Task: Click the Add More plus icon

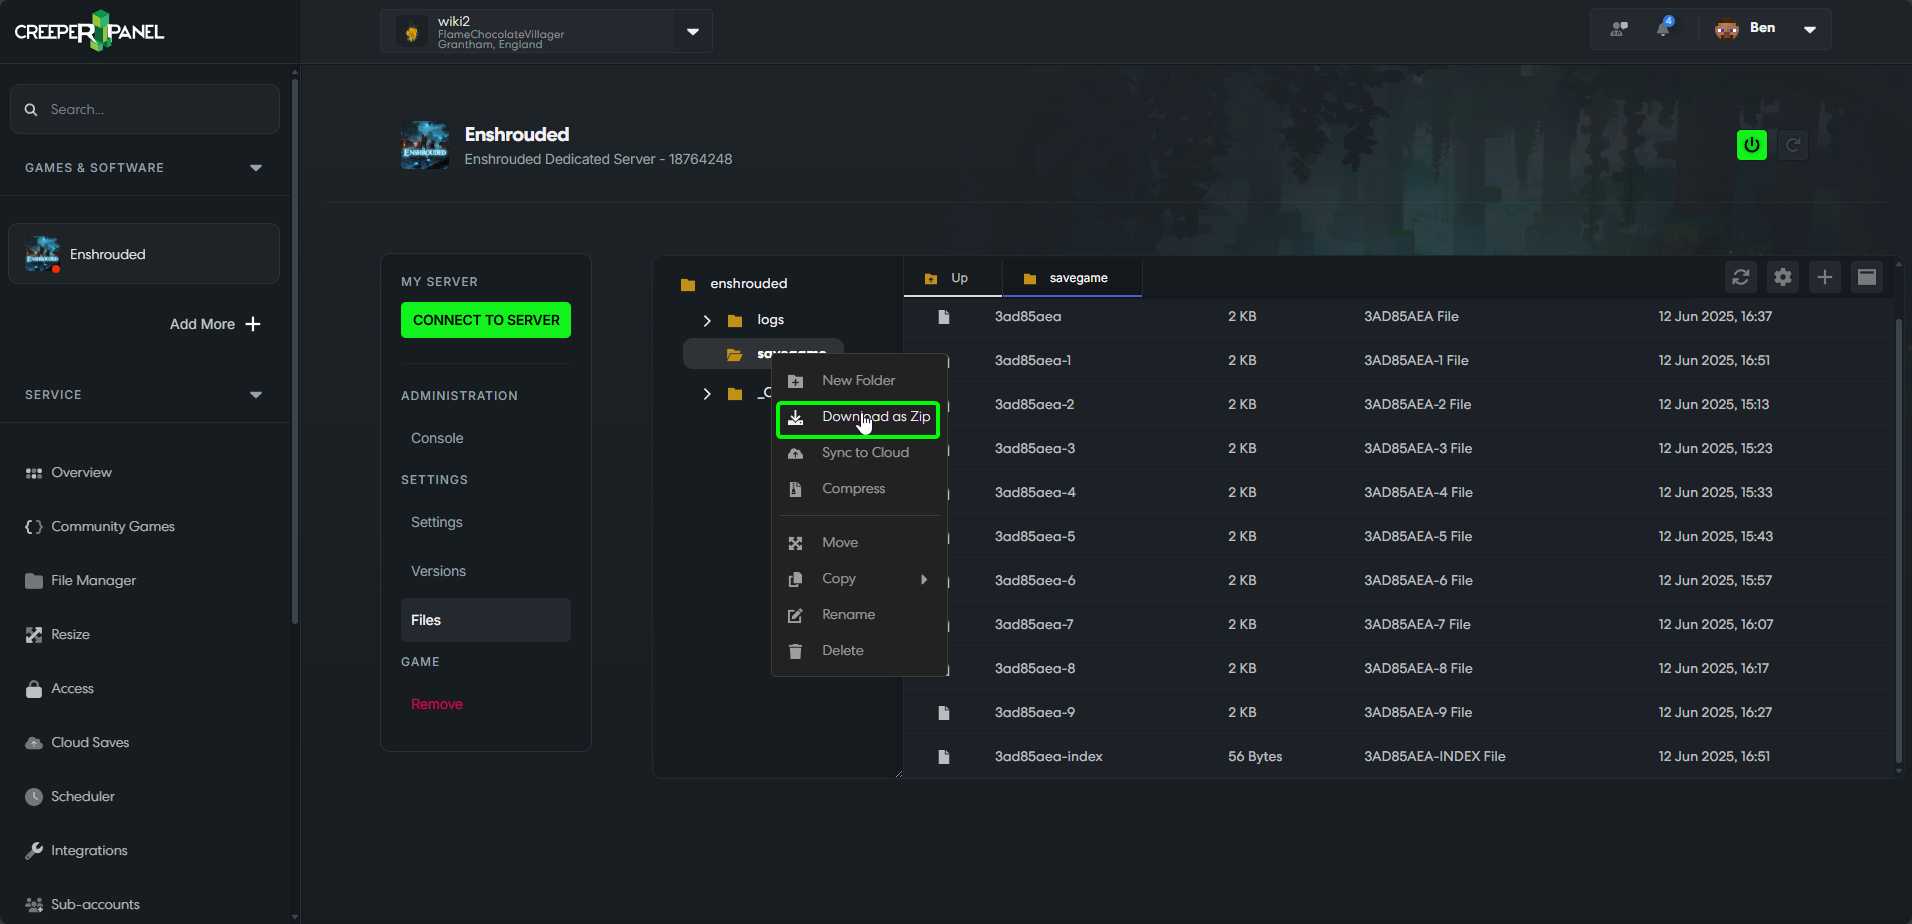Action: 253,324
